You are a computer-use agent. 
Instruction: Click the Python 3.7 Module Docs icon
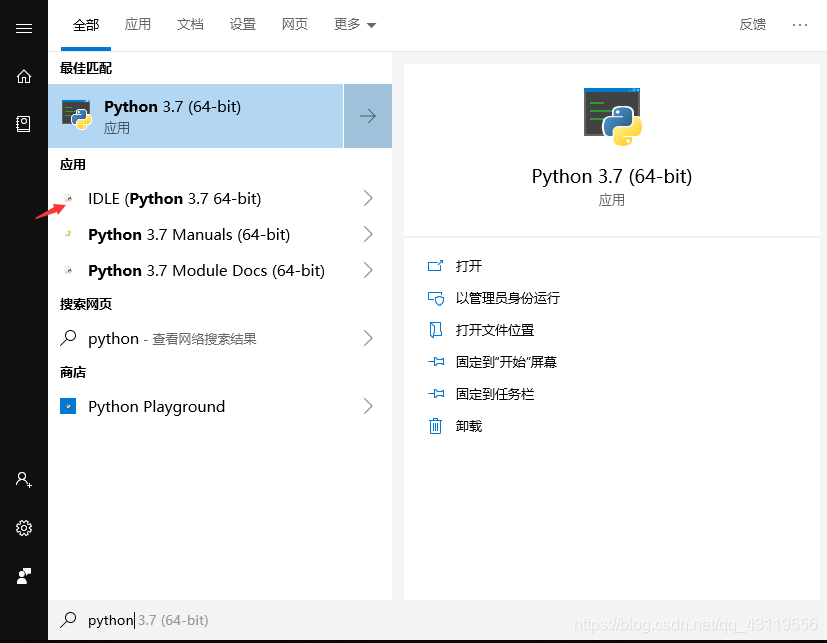click(68, 270)
